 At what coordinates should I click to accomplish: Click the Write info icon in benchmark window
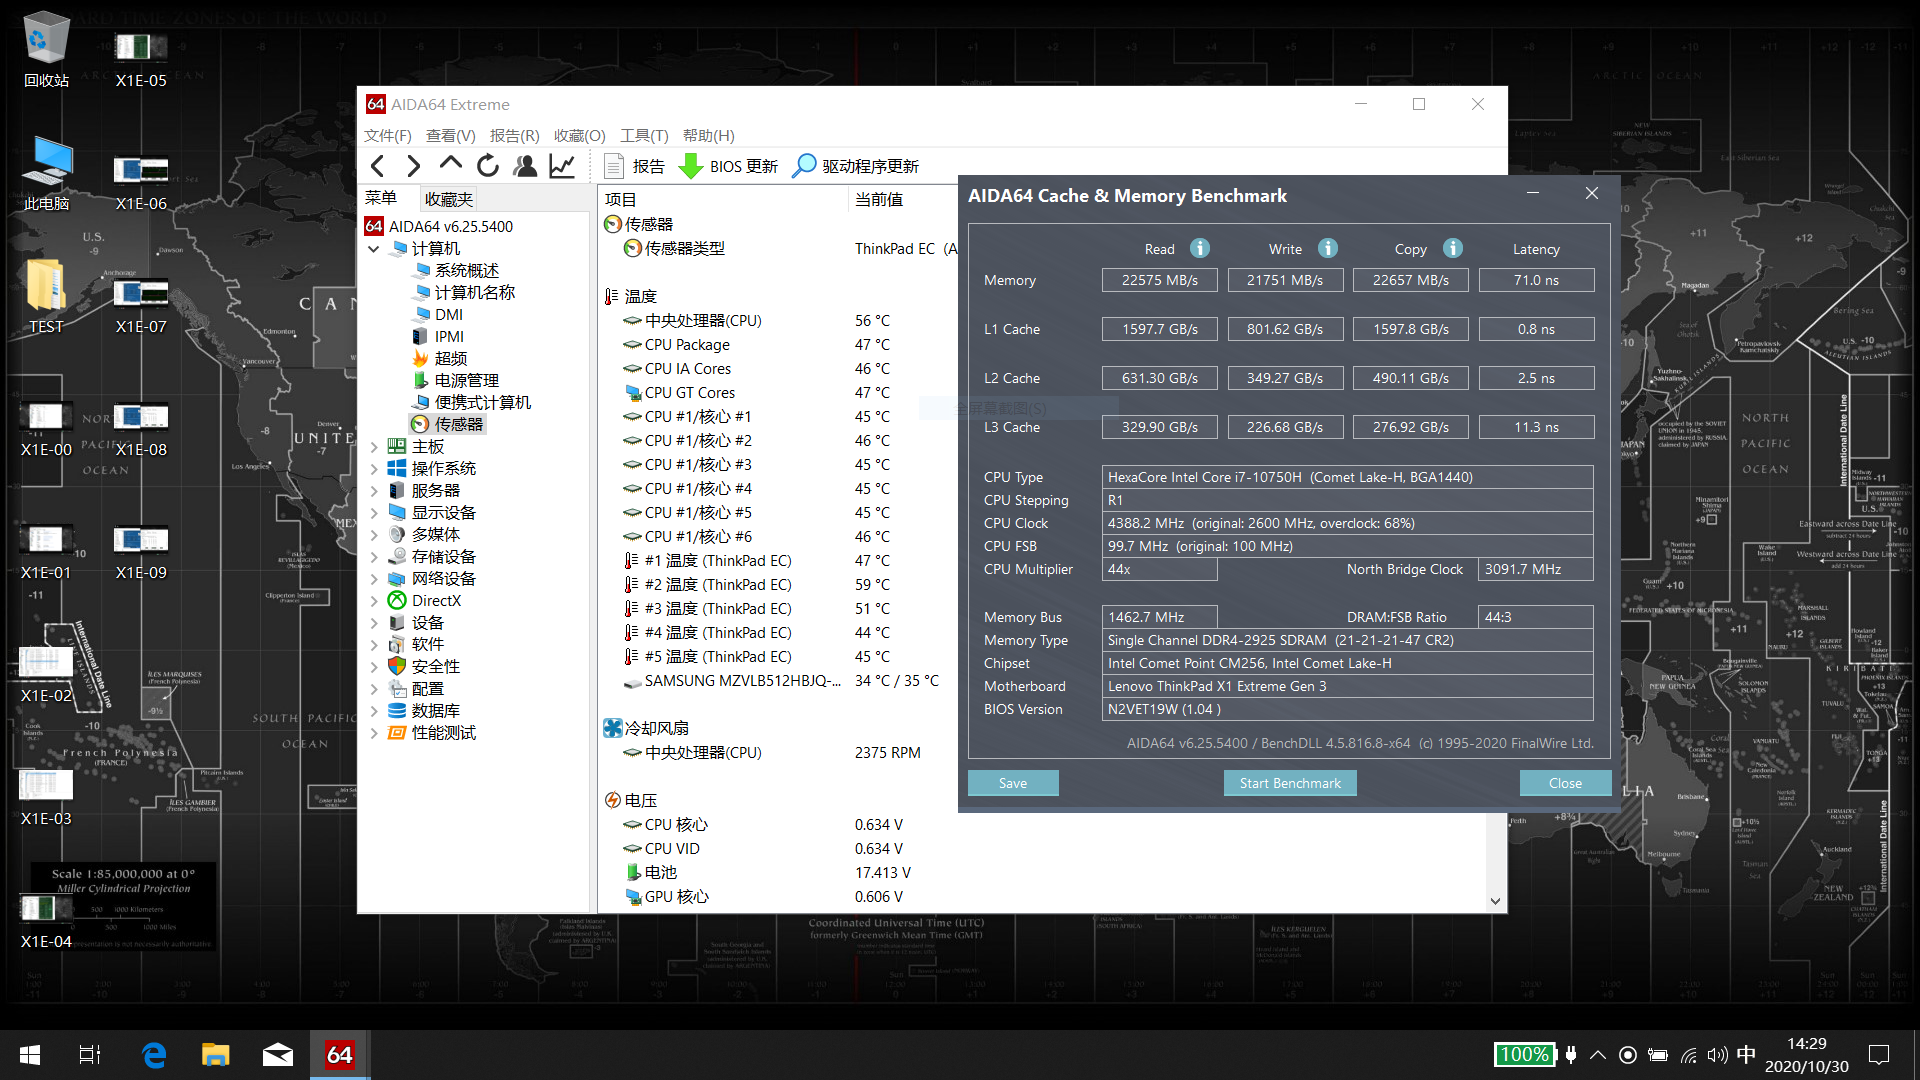[x=1328, y=248]
